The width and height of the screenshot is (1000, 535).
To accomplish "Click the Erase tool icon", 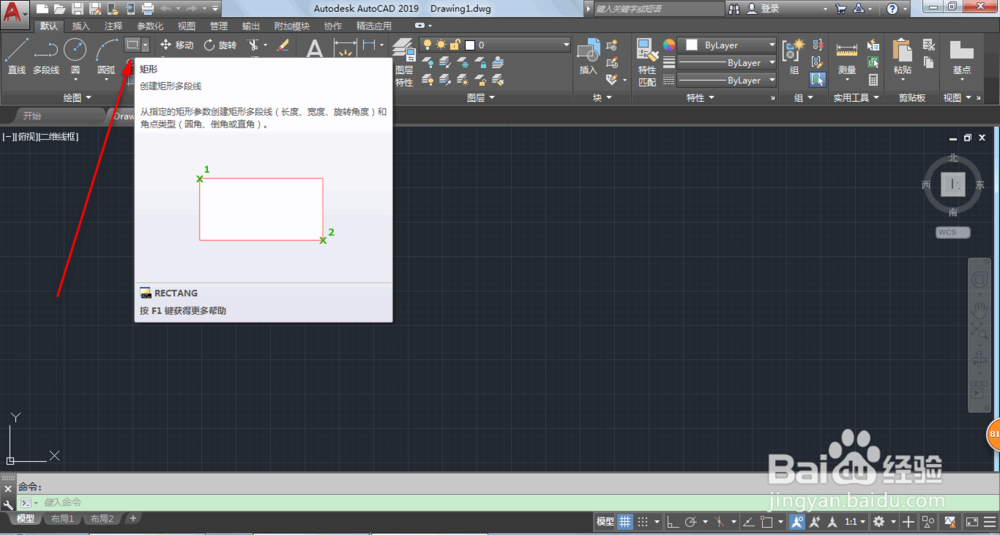I will tap(283, 45).
